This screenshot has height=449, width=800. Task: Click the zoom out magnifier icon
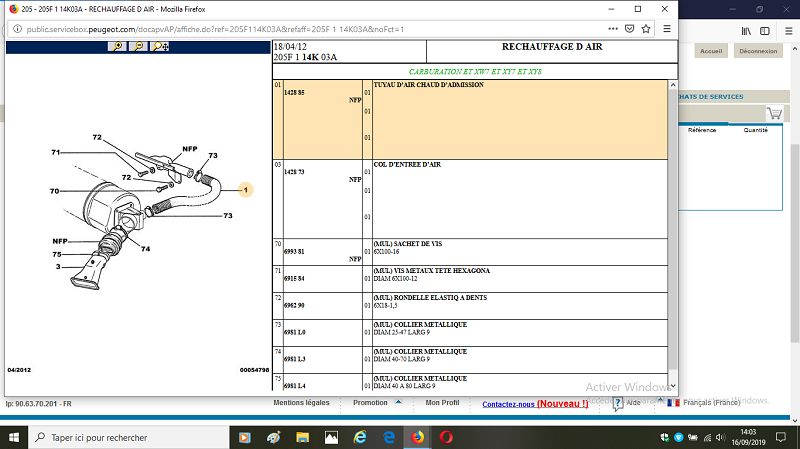point(139,46)
